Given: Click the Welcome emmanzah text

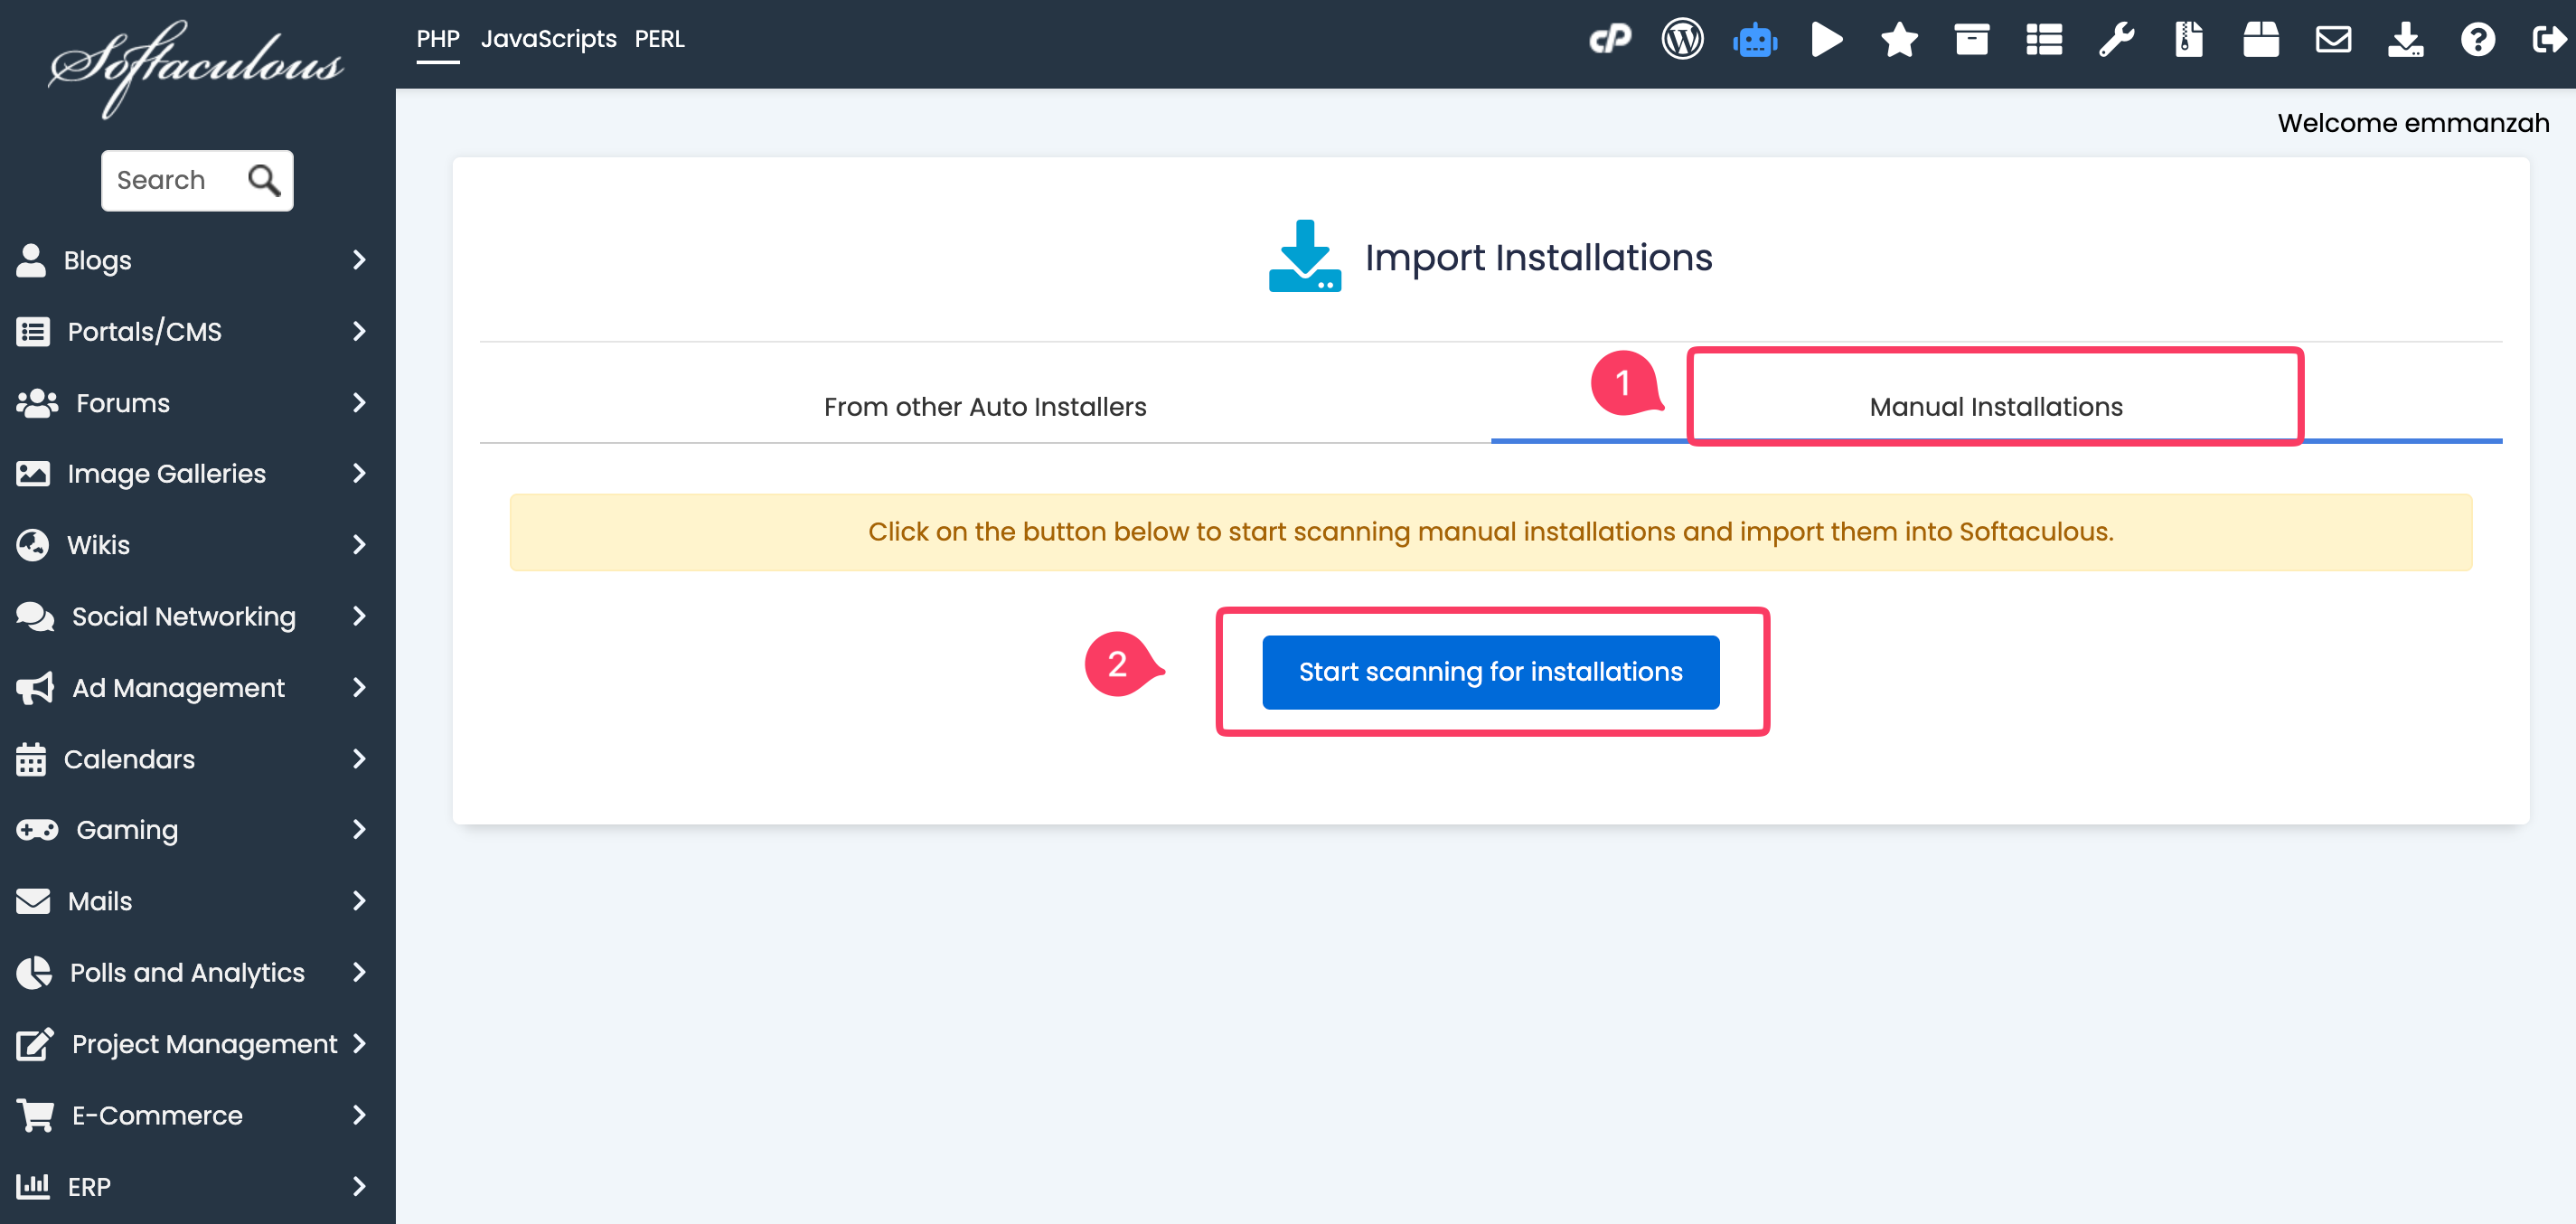Looking at the screenshot, I should (x=2413, y=123).
